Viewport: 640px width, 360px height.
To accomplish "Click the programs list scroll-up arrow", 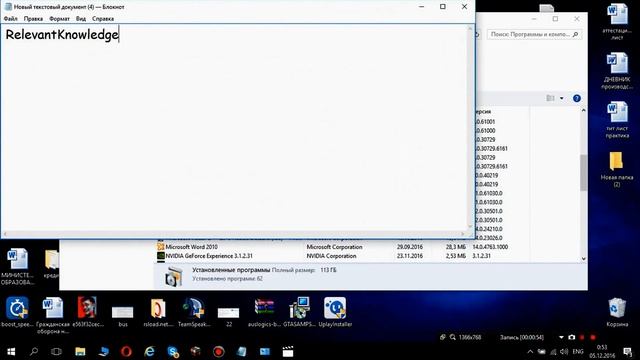I will [584, 111].
